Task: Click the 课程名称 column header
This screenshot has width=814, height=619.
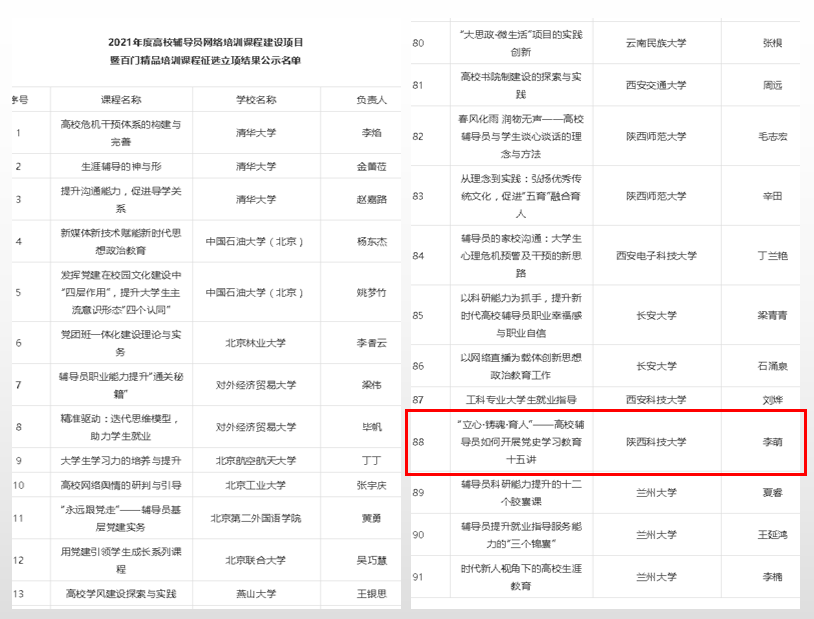Action: [121, 100]
